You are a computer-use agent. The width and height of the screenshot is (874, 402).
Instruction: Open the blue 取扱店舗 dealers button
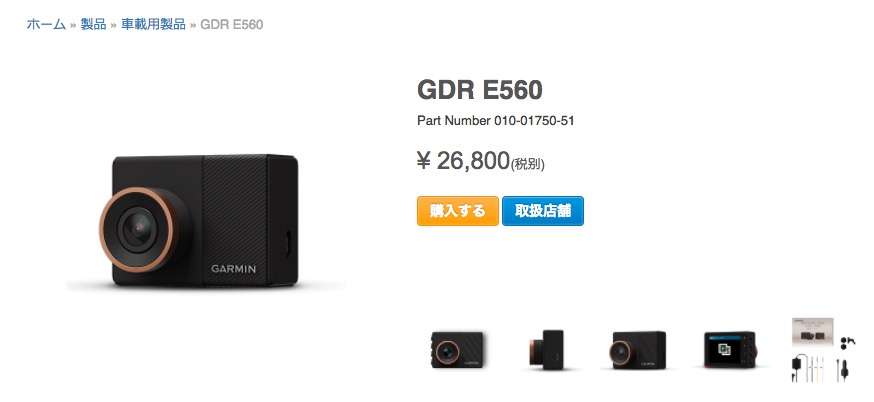[543, 211]
